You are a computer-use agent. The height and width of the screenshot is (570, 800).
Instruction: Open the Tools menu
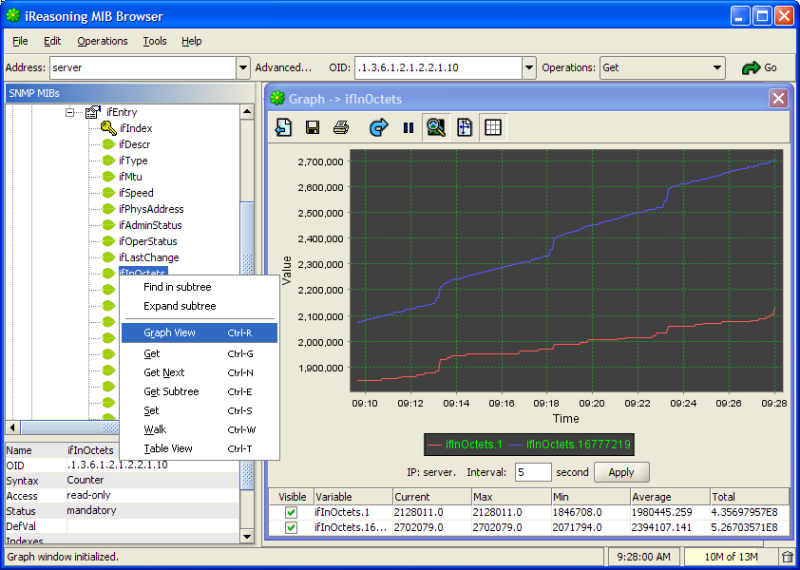[154, 41]
